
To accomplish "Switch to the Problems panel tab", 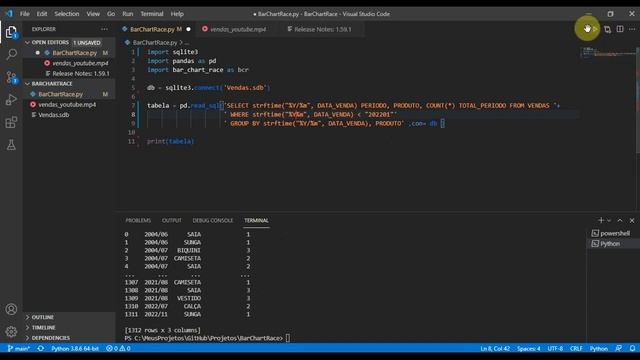I will point(138,220).
